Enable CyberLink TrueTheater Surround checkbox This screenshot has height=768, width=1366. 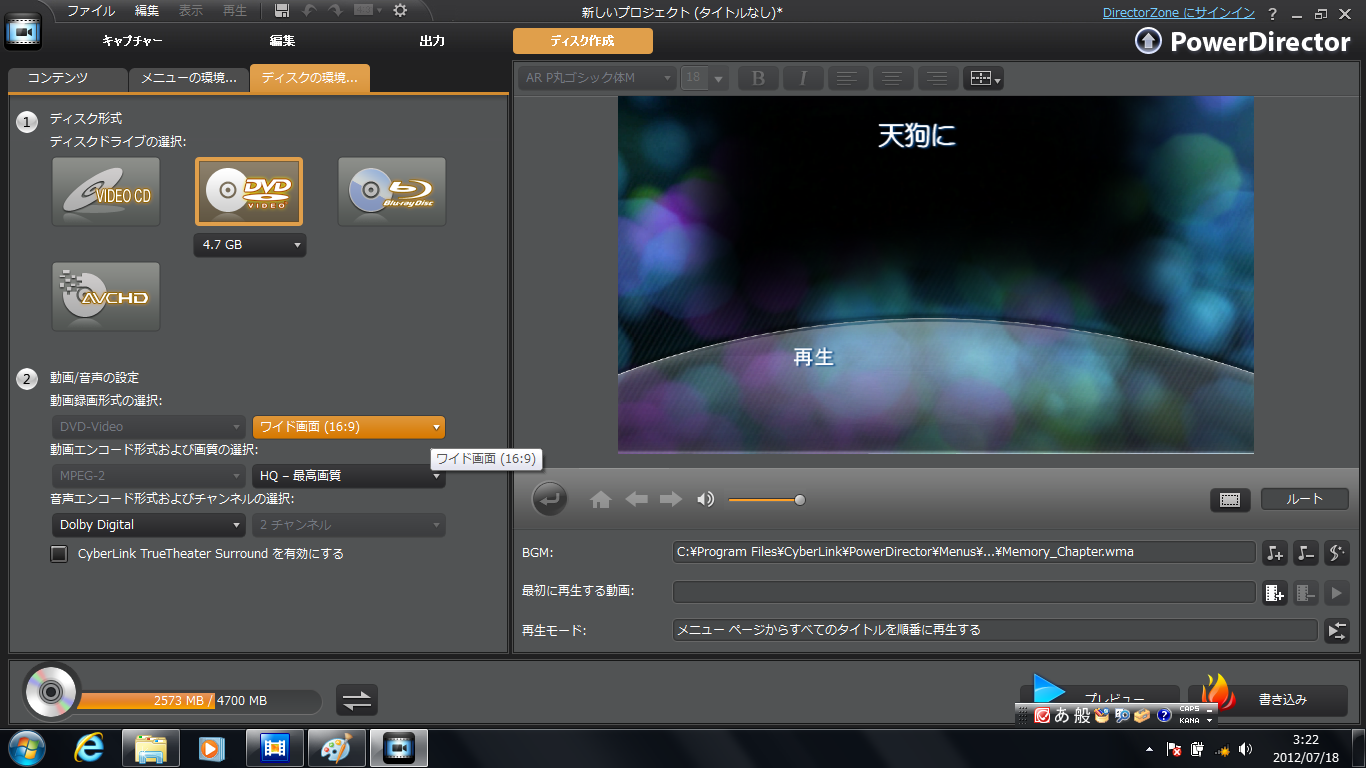pos(59,554)
